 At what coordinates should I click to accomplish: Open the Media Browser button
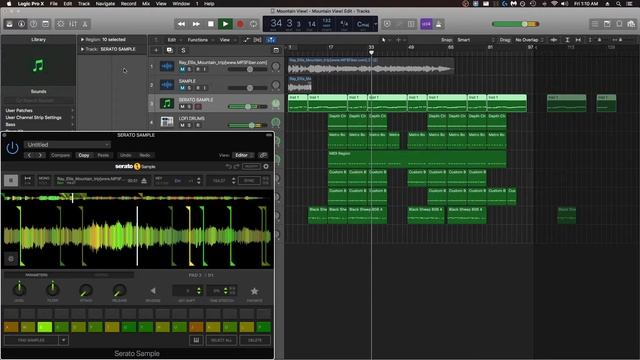pyautogui.click(x=631, y=24)
